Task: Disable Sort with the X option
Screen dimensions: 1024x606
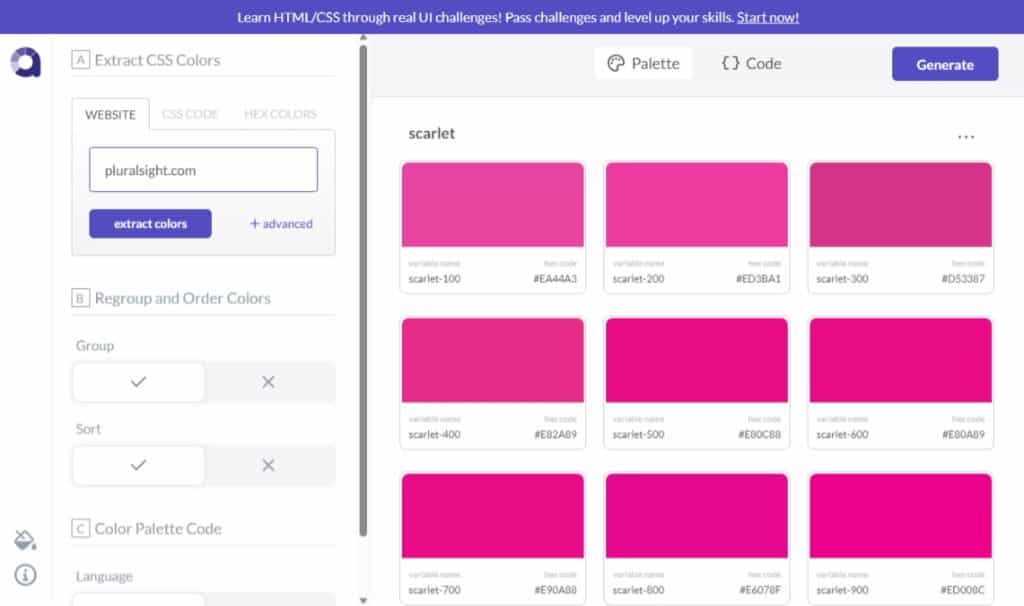Action: coord(268,465)
